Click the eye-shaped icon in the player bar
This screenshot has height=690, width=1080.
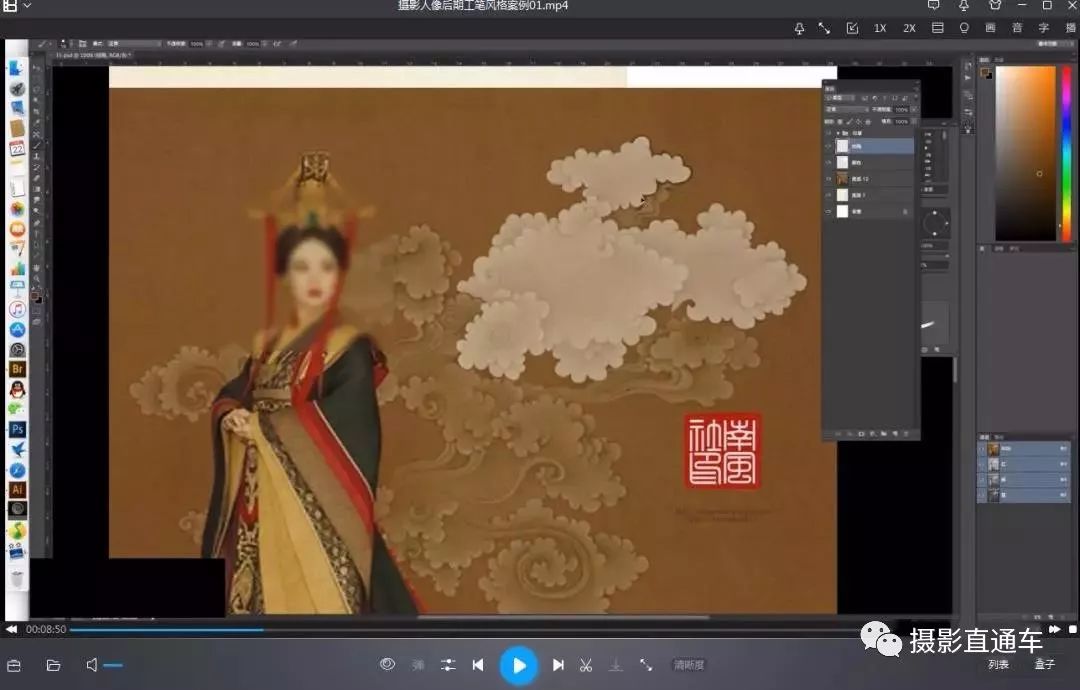coord(387,664)
